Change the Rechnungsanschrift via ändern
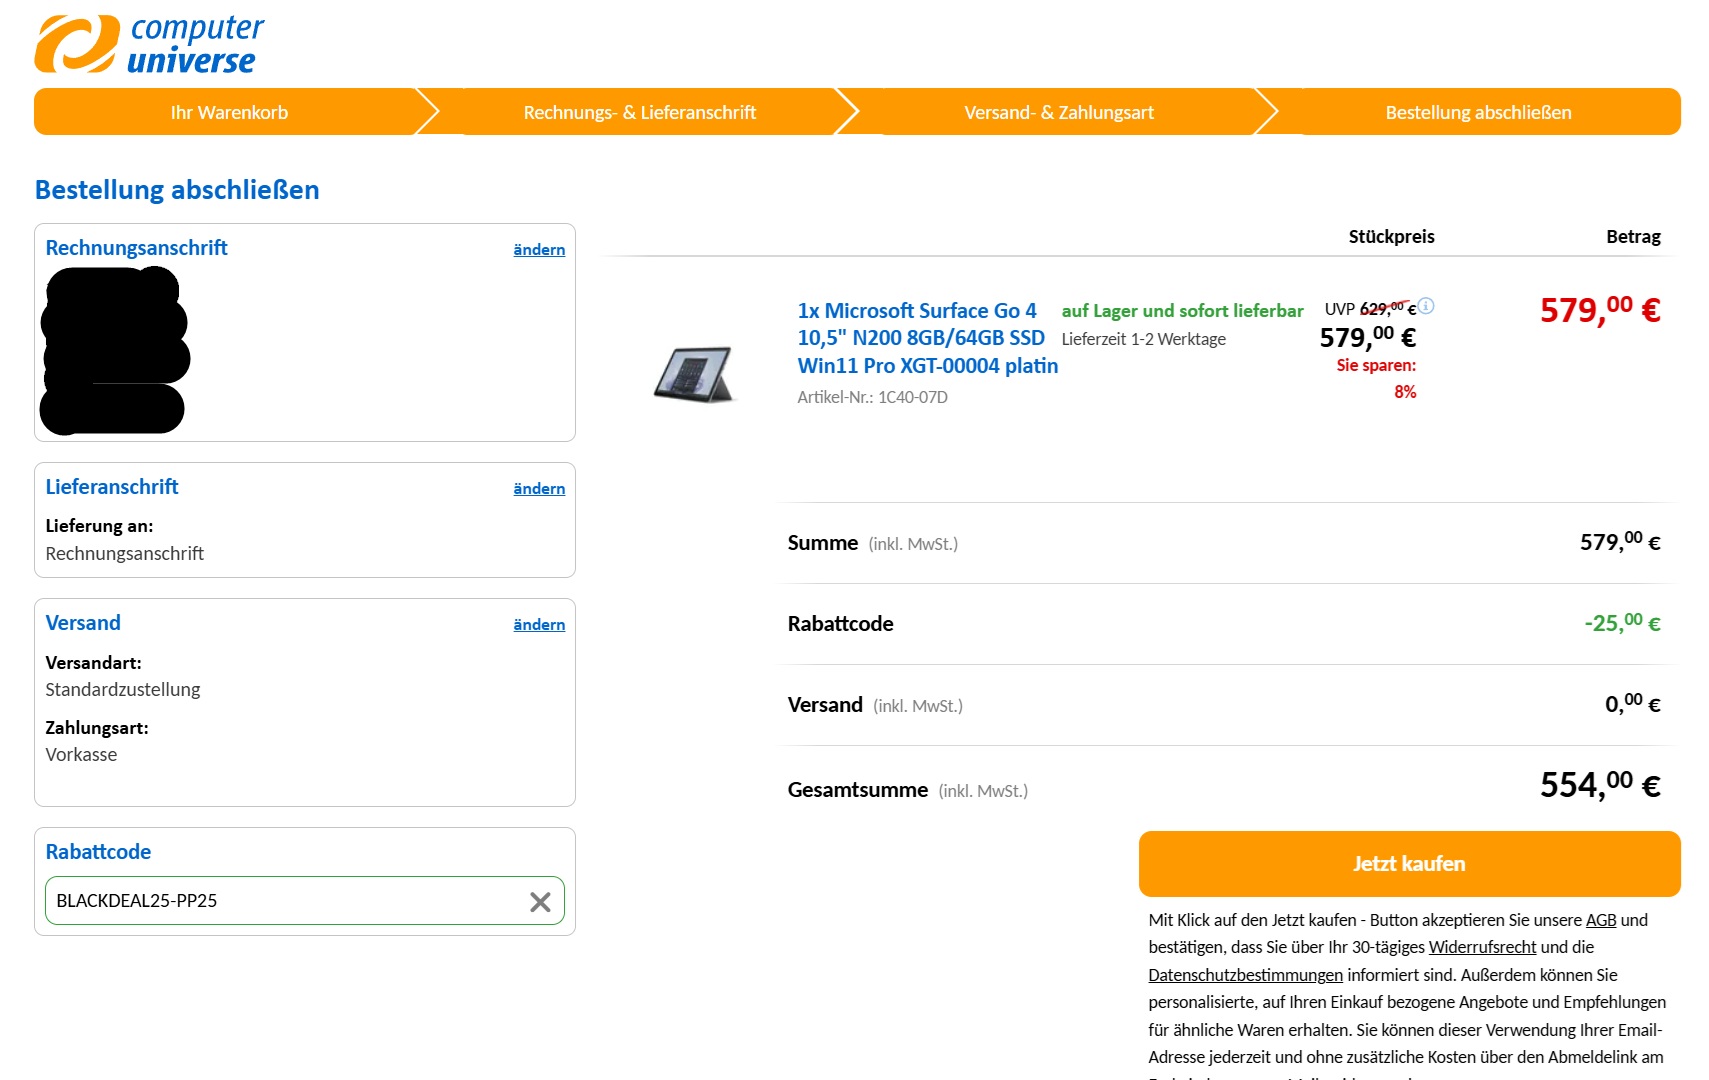The width and height of the screenshot is (1709, 1080). pyautogui.click(x=538, y=249)
